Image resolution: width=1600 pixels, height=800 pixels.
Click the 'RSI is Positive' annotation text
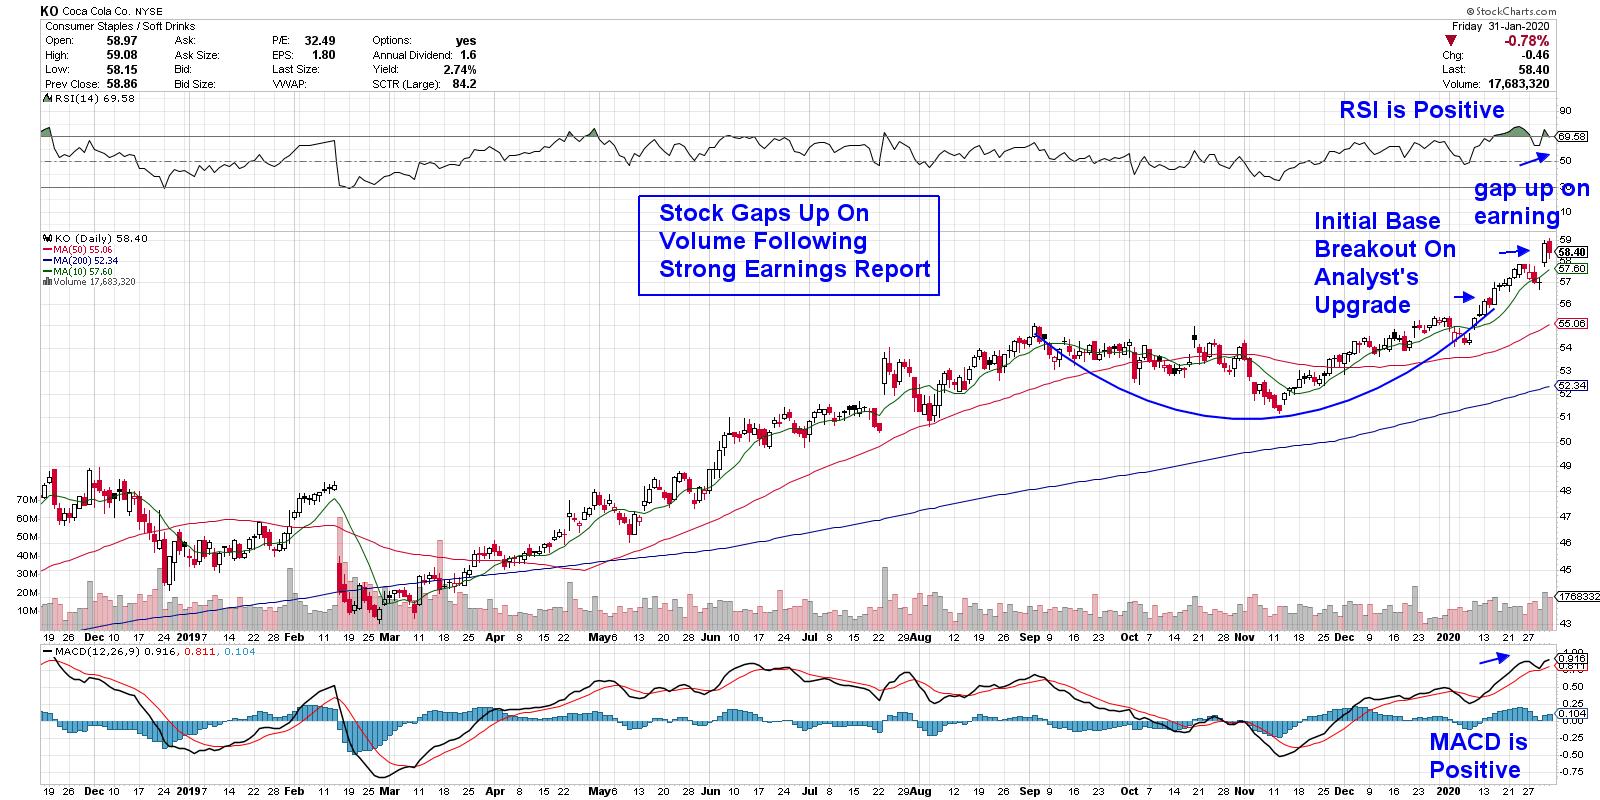click(x=1422, y=111)
